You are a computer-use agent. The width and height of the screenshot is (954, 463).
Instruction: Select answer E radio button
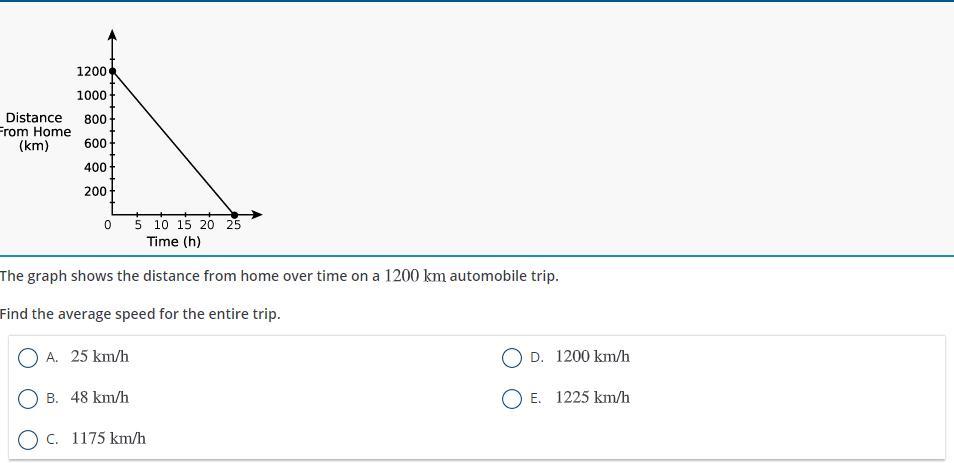(x=512, y=399)
